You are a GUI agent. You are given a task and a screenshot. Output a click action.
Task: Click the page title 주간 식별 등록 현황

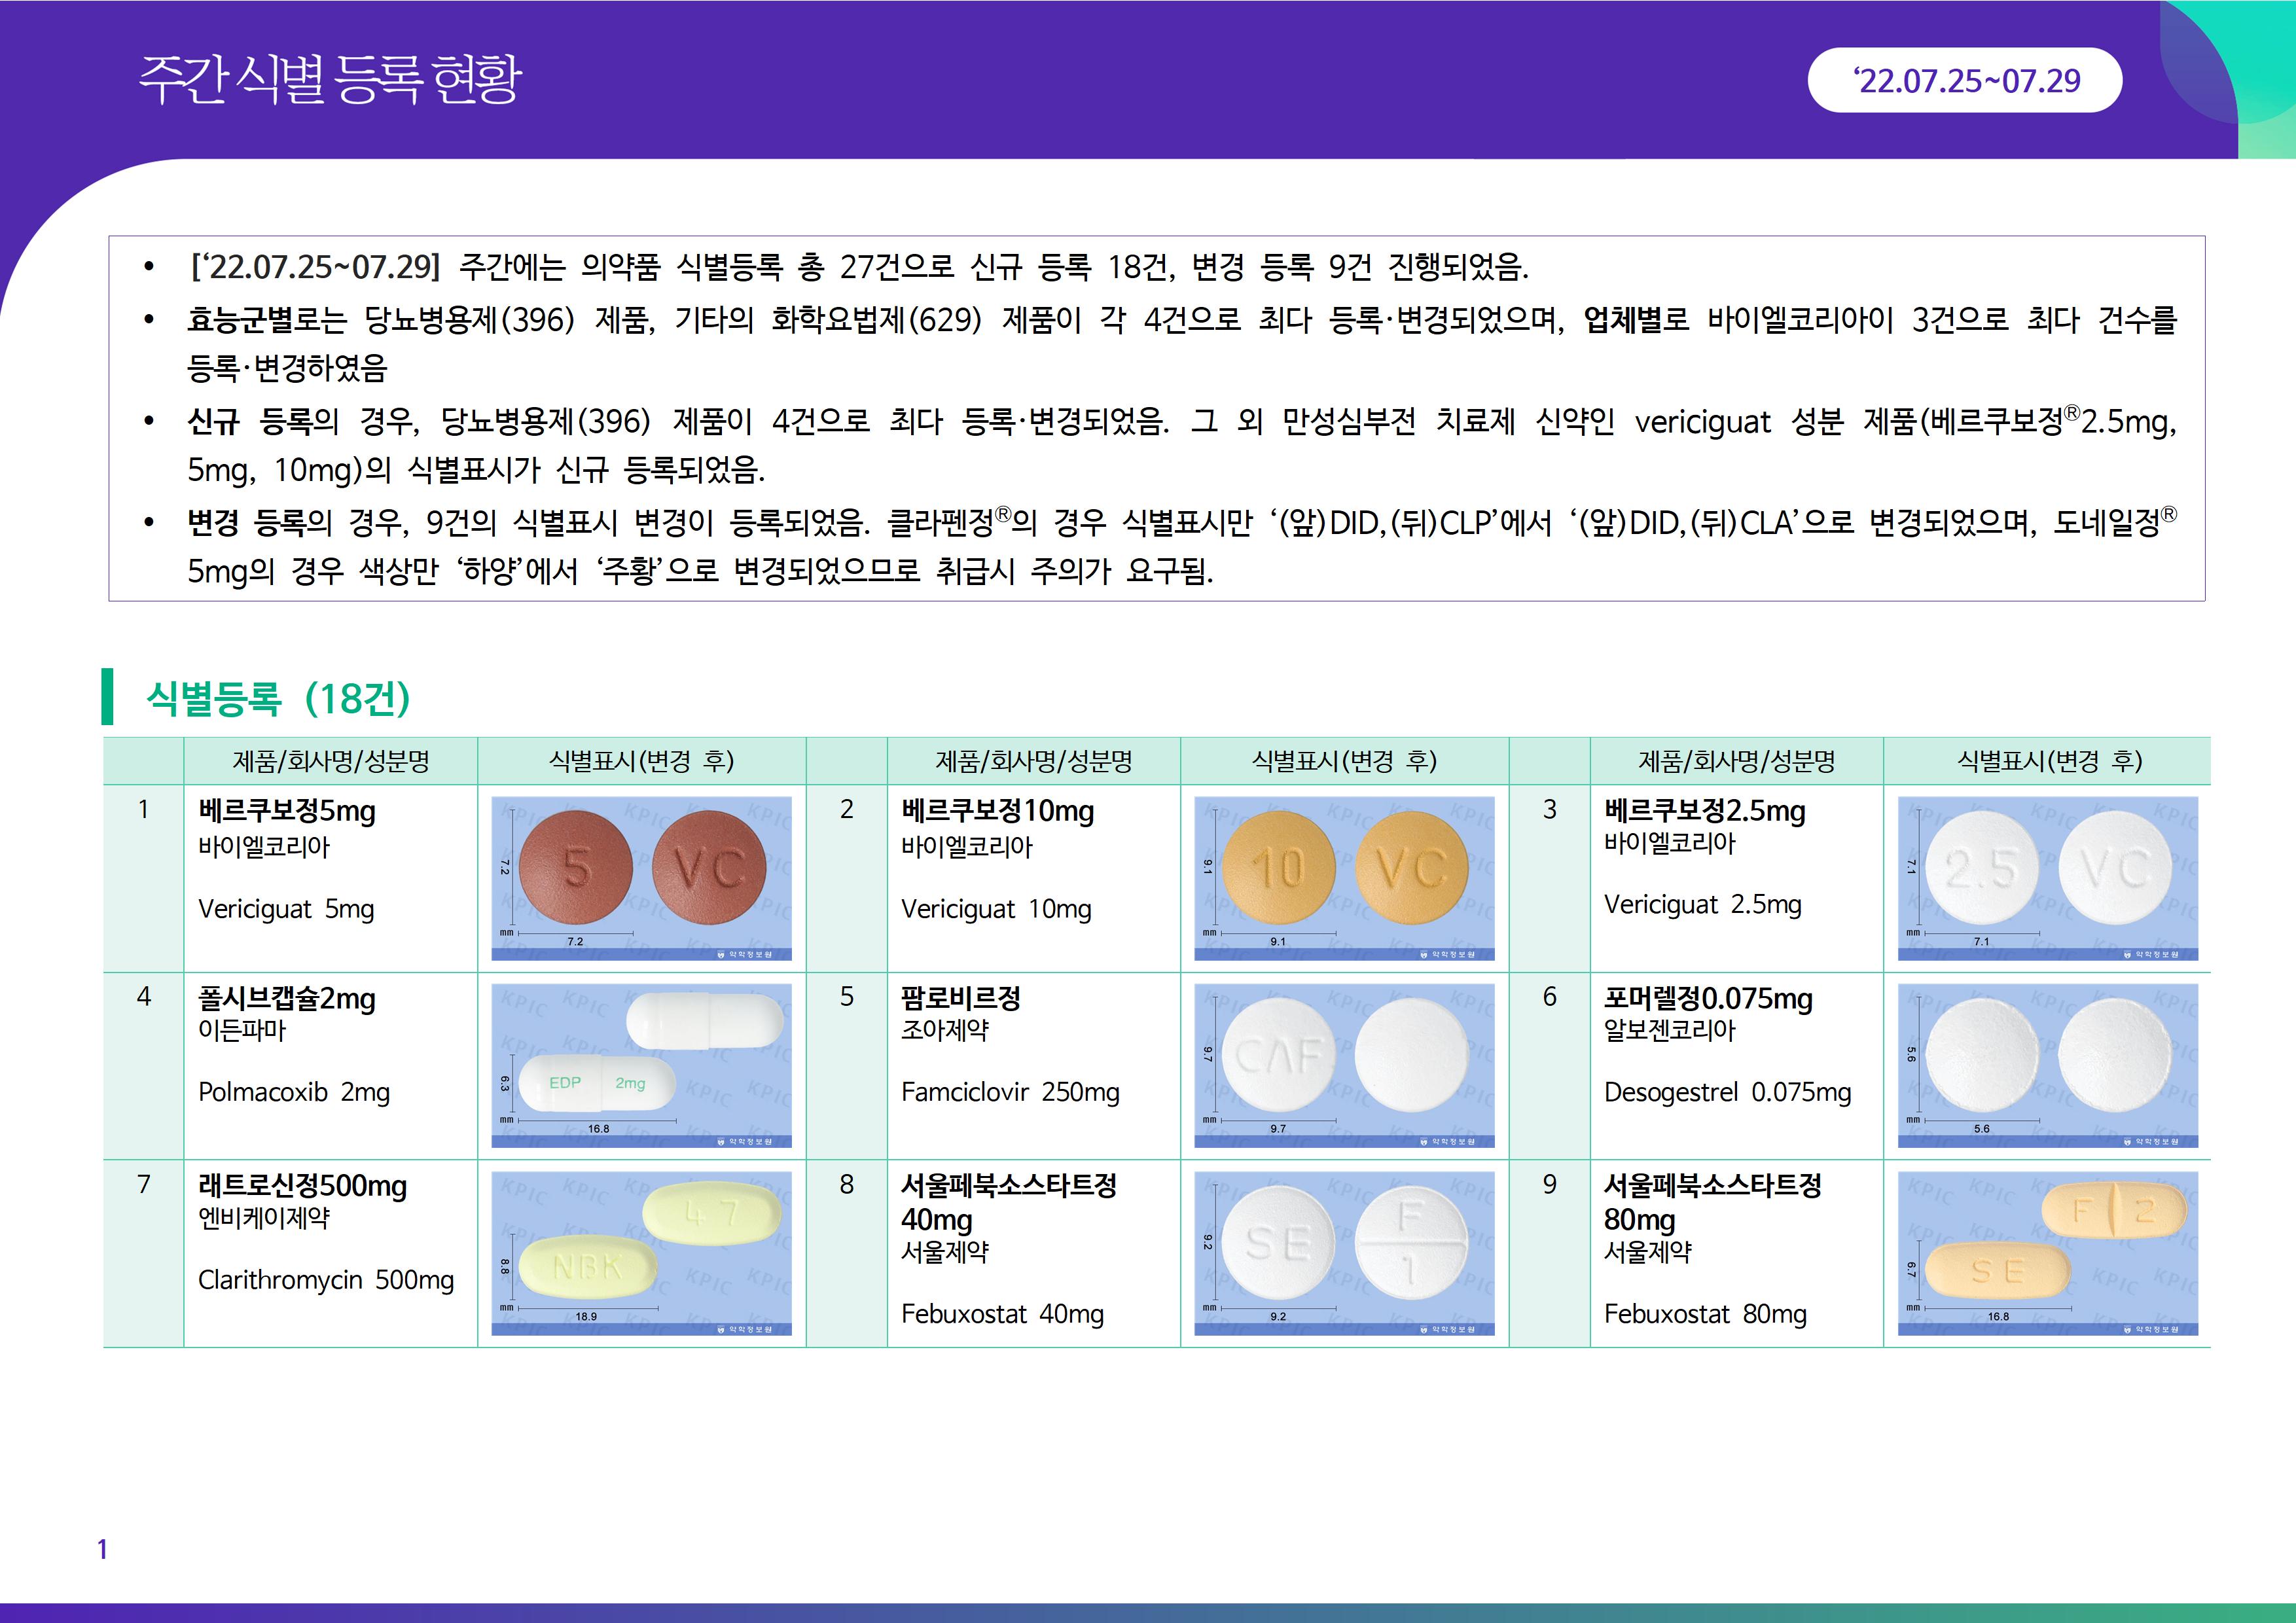coord(330,80)
